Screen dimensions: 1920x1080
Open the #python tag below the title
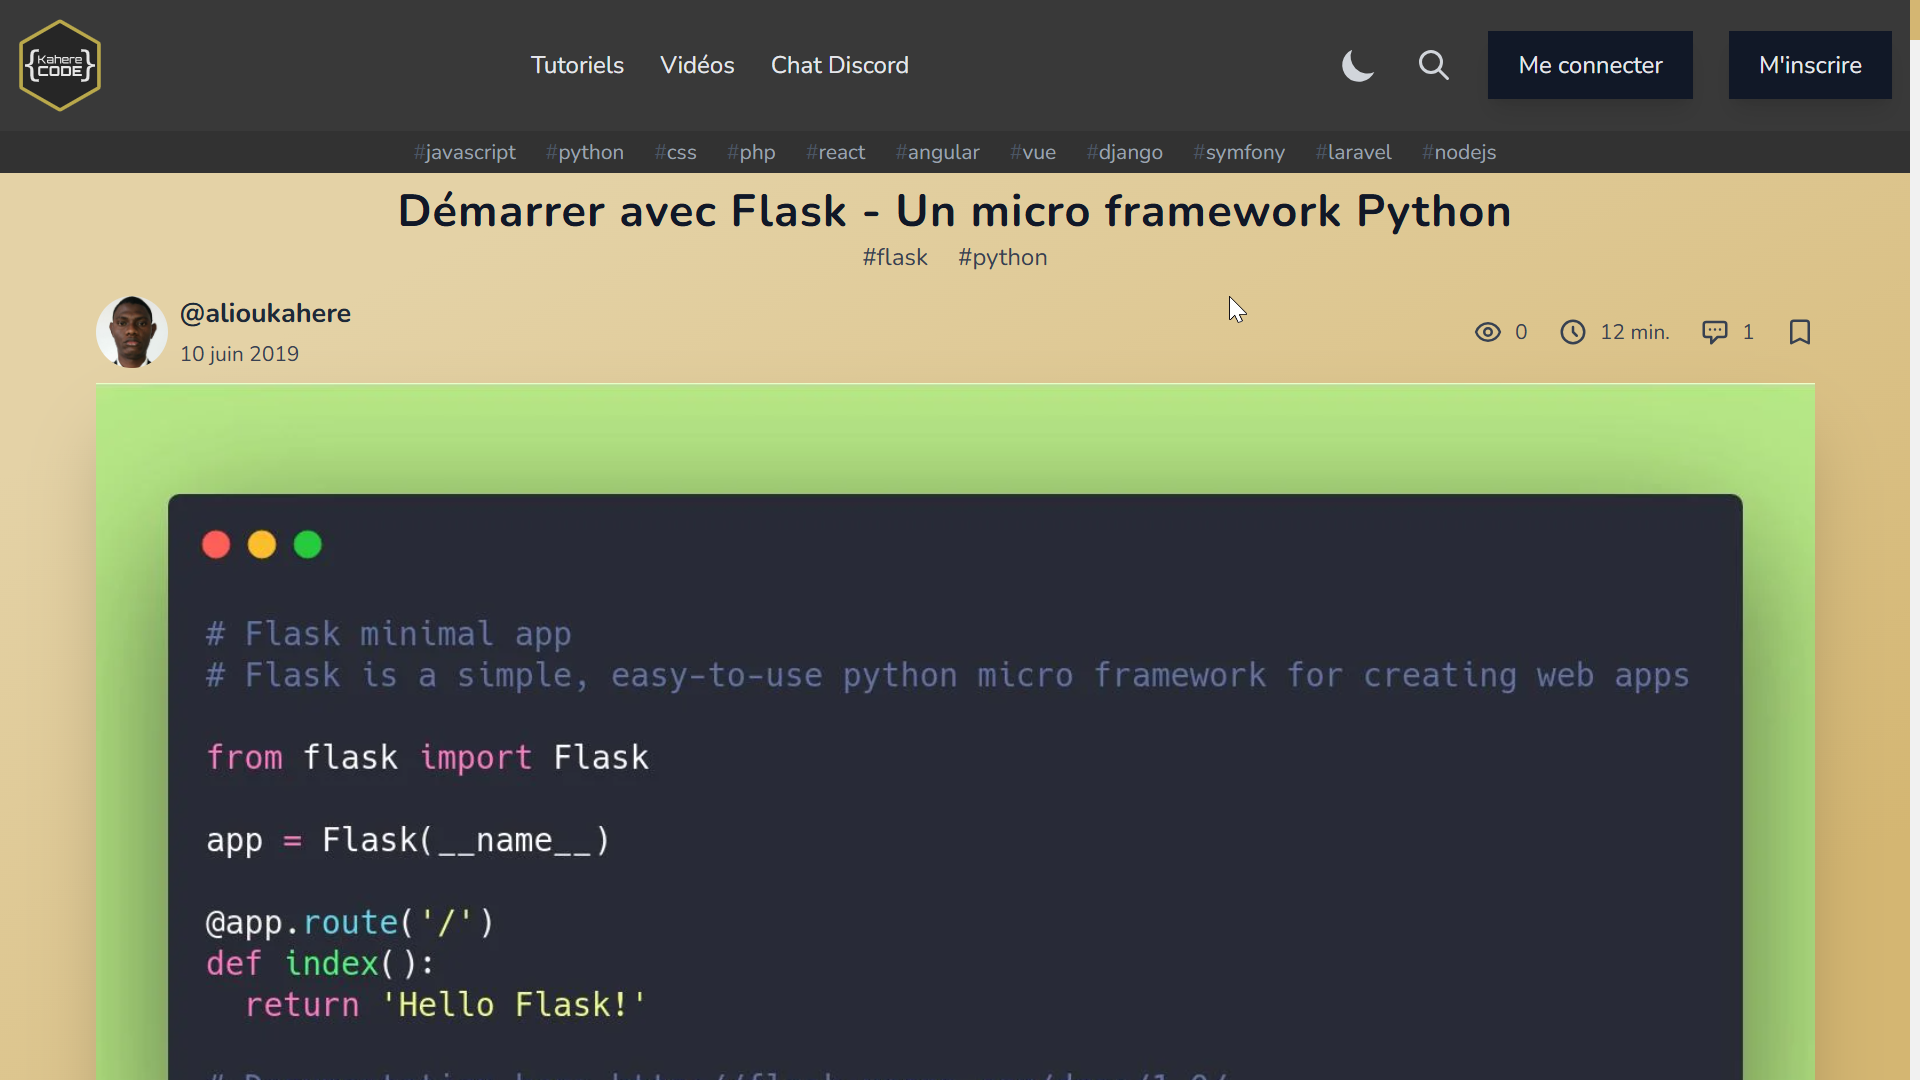coord(1003,257)
